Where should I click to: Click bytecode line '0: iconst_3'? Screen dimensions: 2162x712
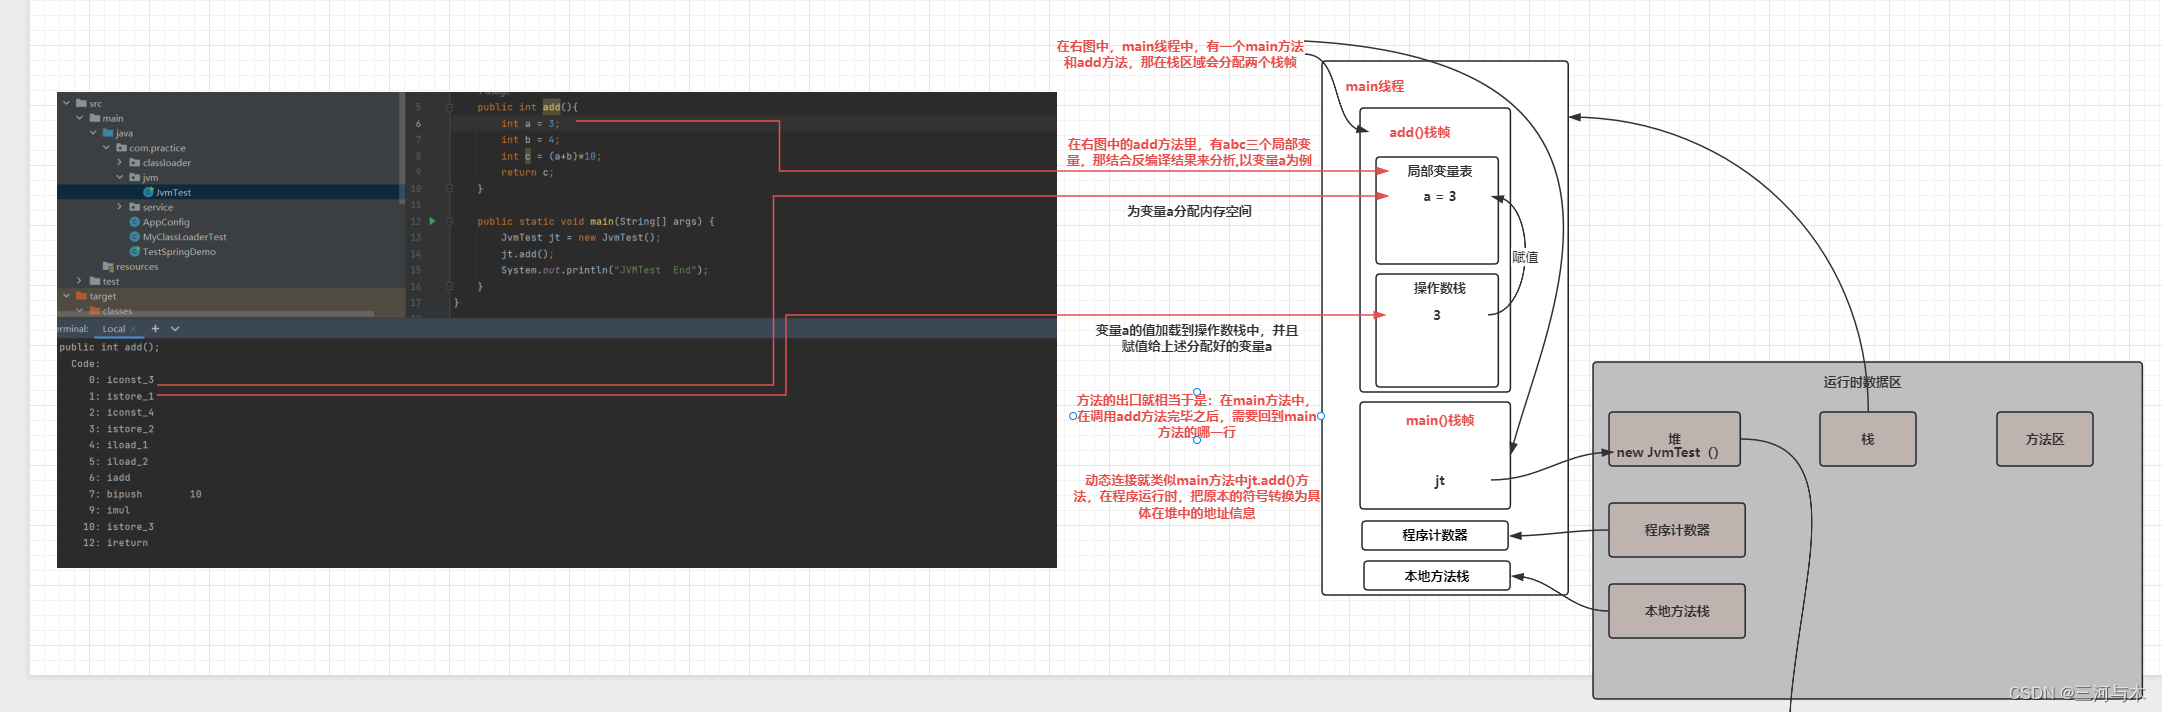(x=121, y=380)
